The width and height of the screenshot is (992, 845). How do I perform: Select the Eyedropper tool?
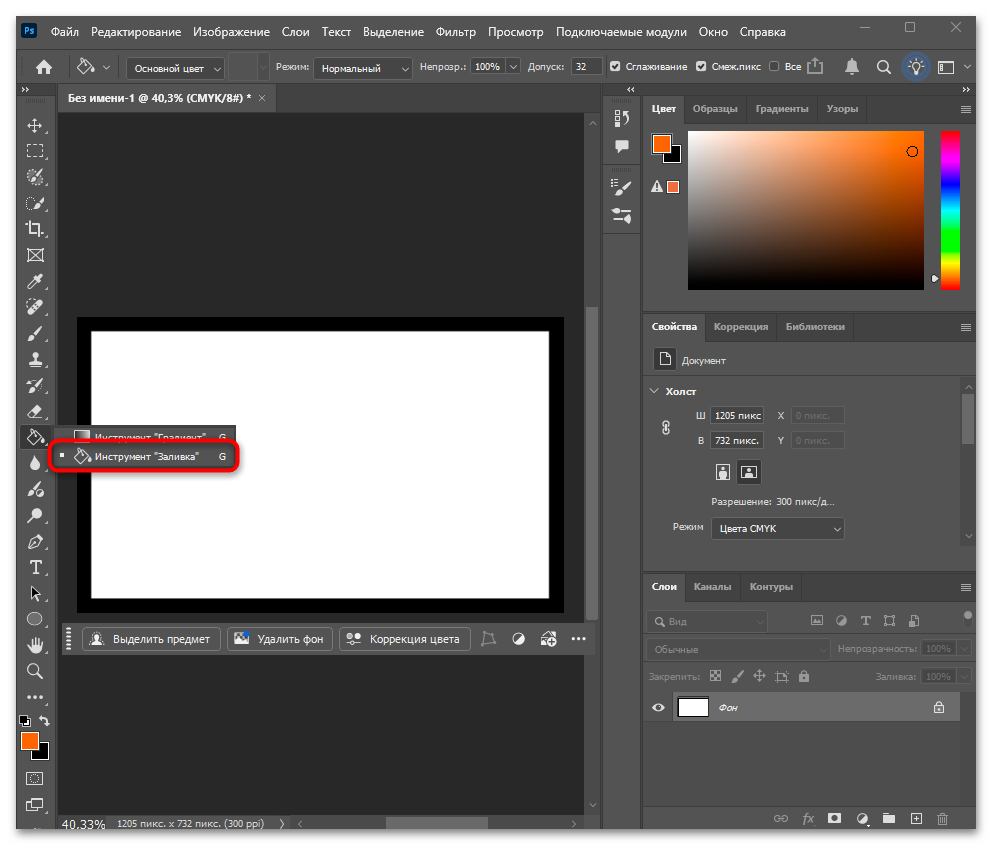[x=35, y=281]
